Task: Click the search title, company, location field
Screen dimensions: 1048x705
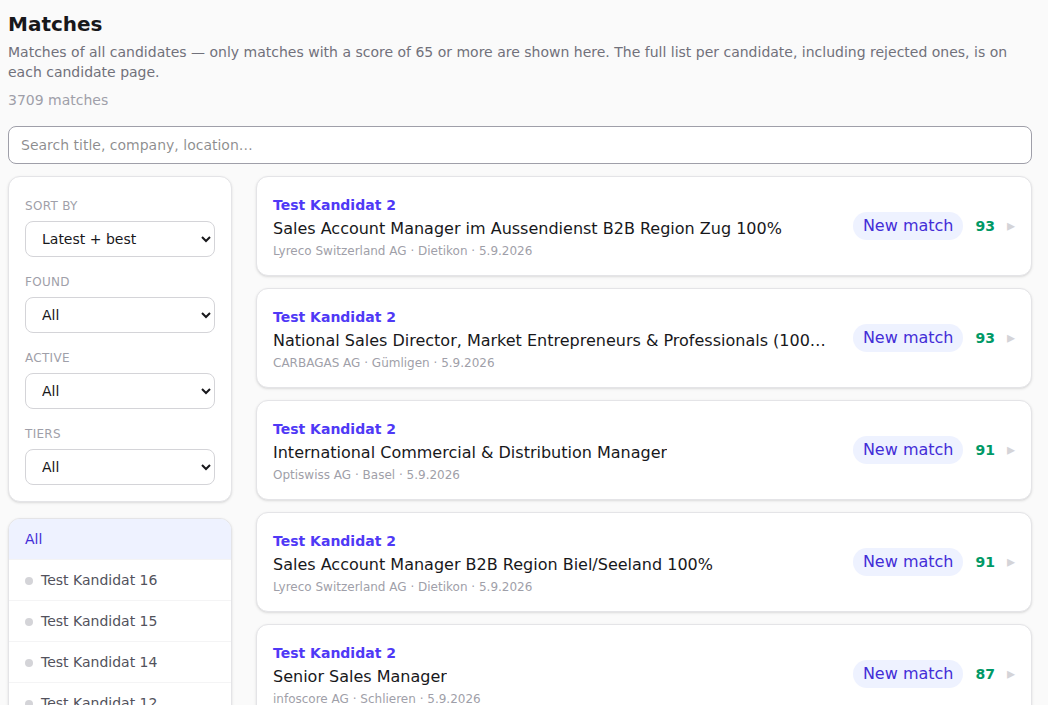Action: (x=519, y=145)
